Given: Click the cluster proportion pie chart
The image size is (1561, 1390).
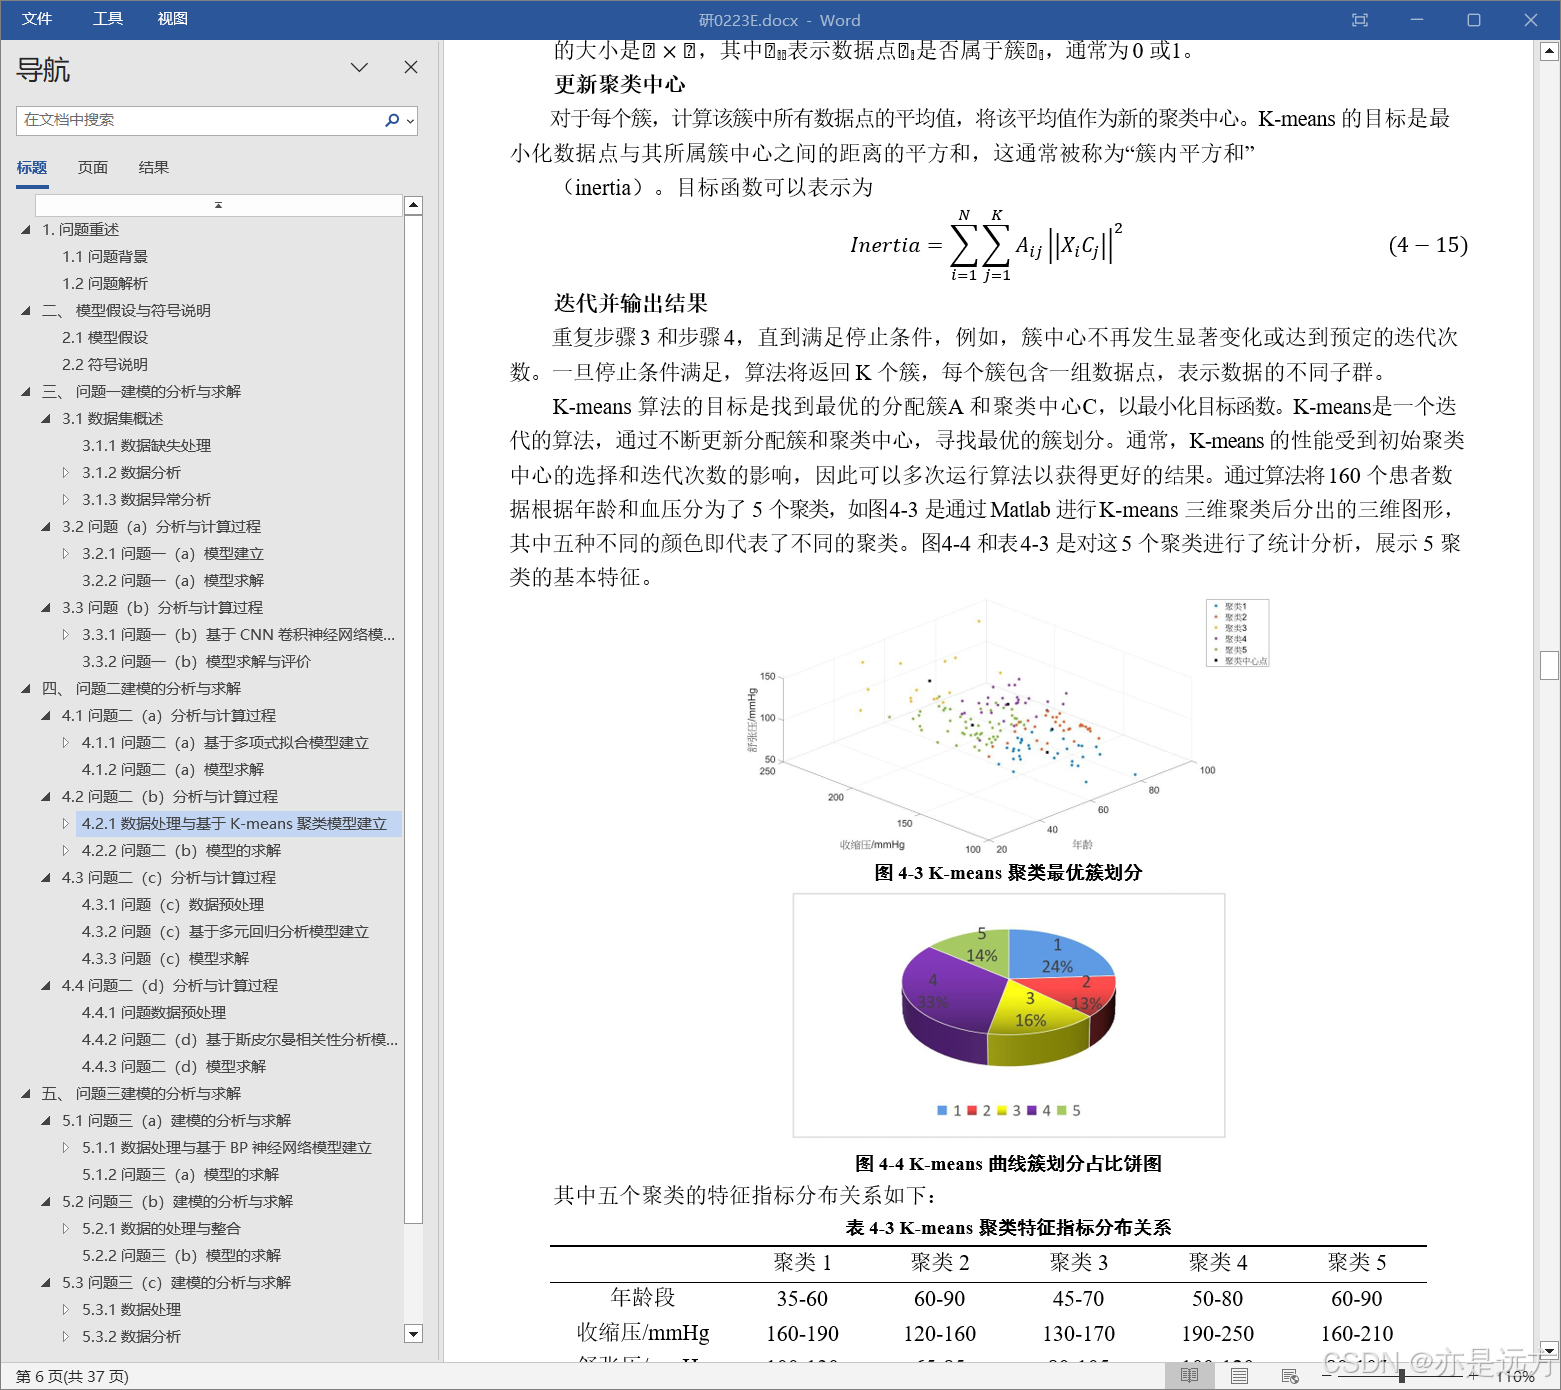Looking at the screenshot, I should pos(1009,1015).
